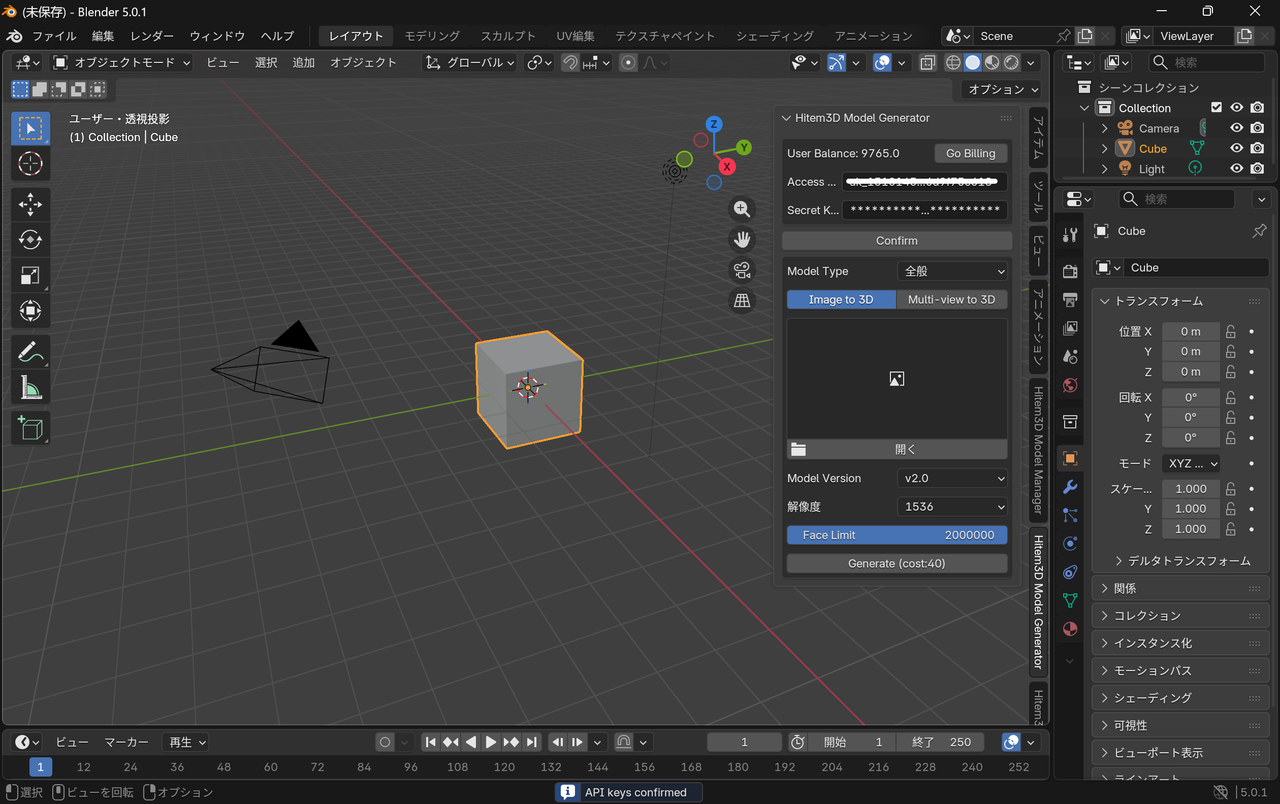Switch to the Multi-view to 3D tab
Viewport: 1280px width, 804px height.
(951, 299)
